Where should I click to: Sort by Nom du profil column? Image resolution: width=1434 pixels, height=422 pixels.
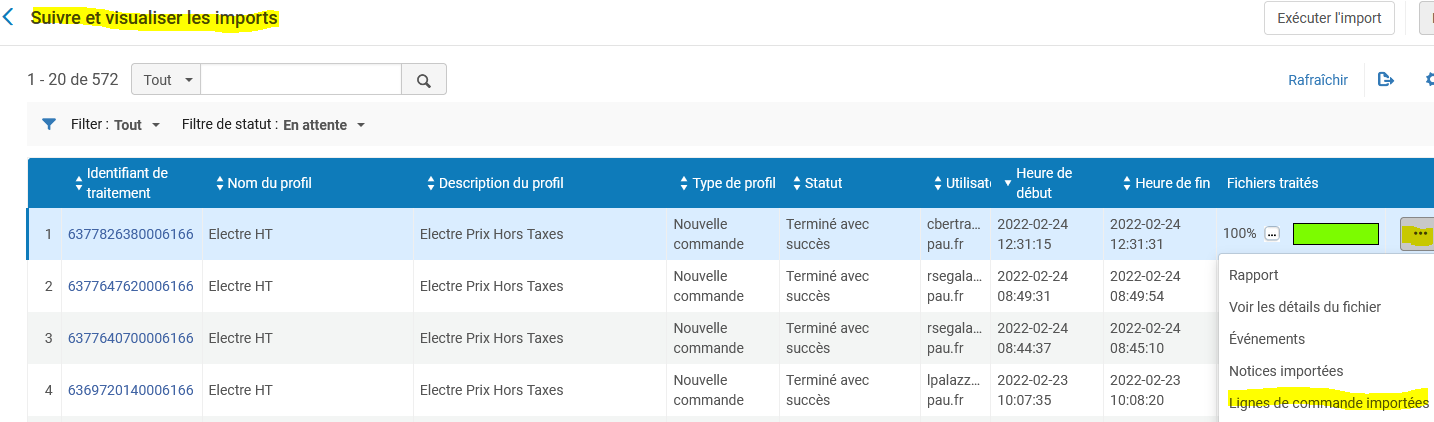pos(220,183)
